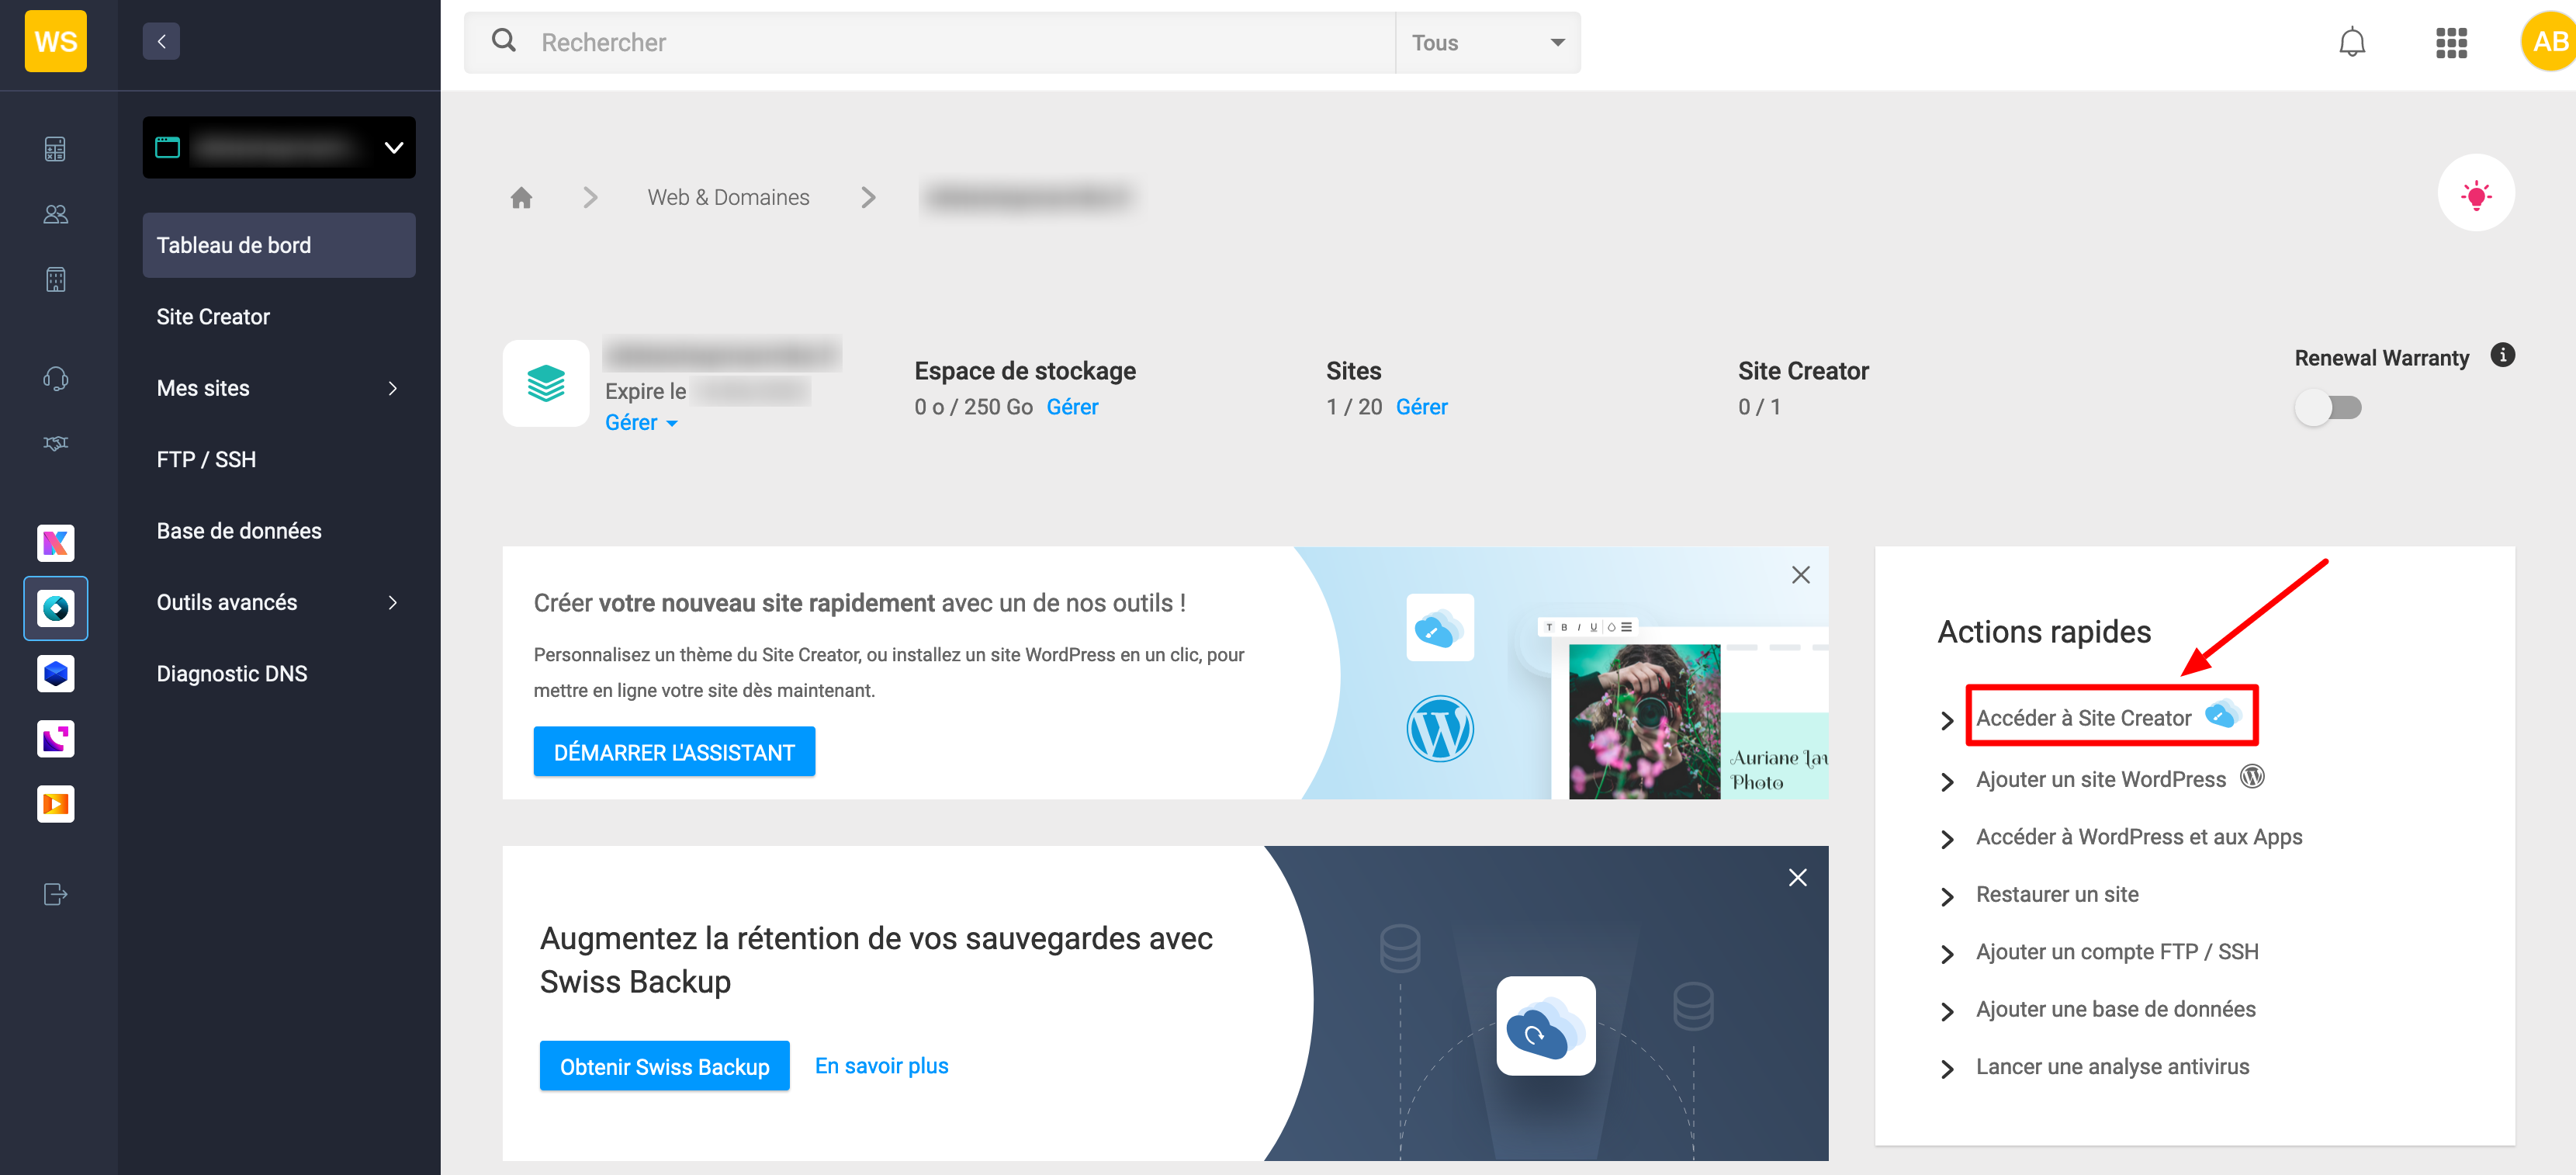The width and height of the screenshot is (2576, 1175).
Task: Open the purple bracket app icon
Action: pos(56,739)
